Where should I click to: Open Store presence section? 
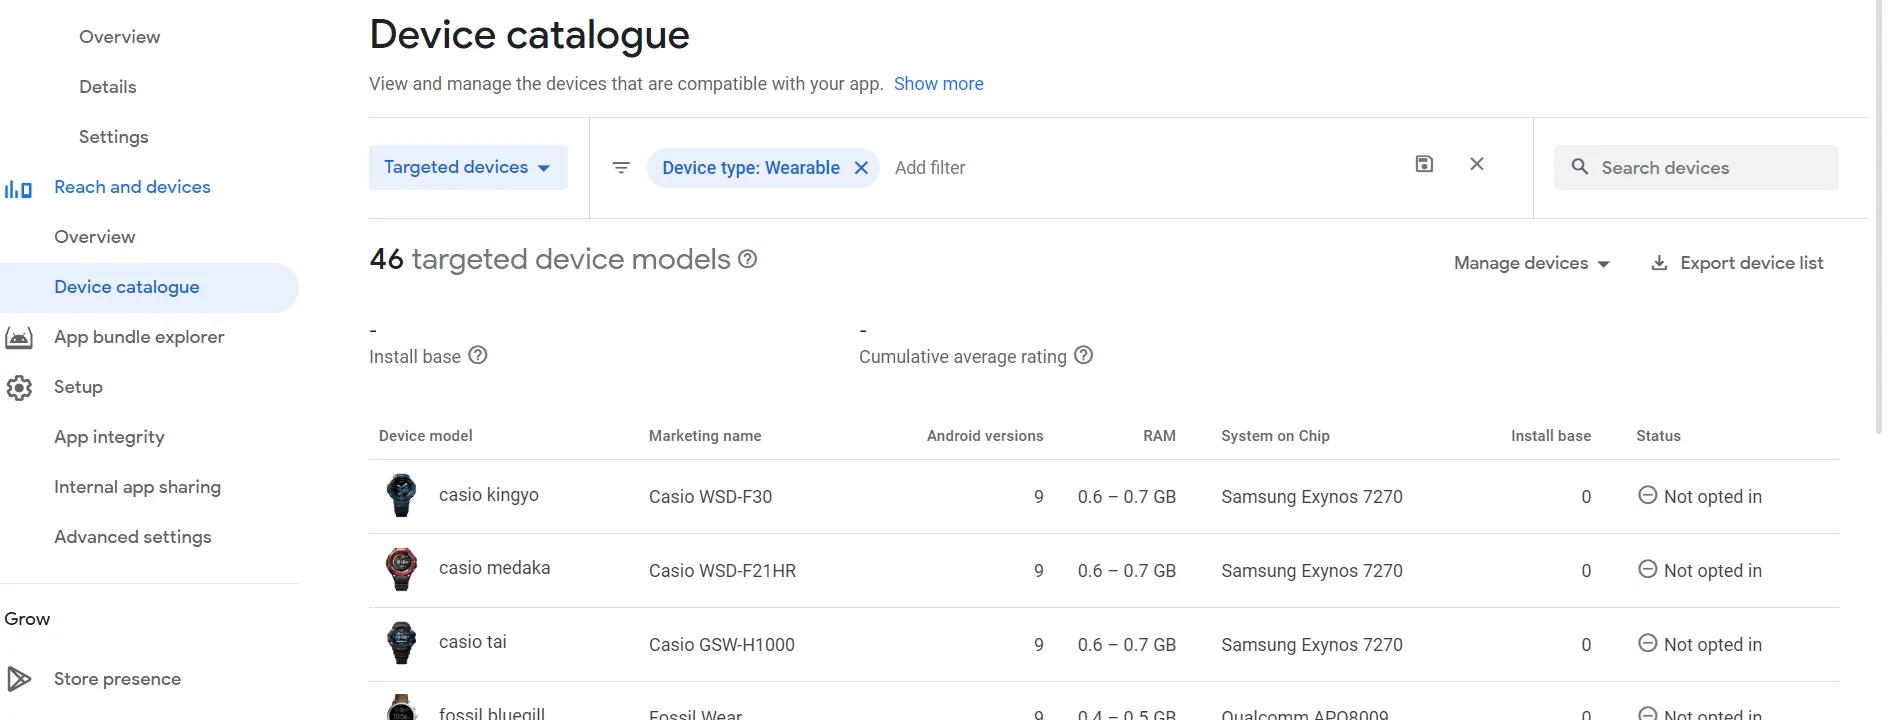click(117, 679)
